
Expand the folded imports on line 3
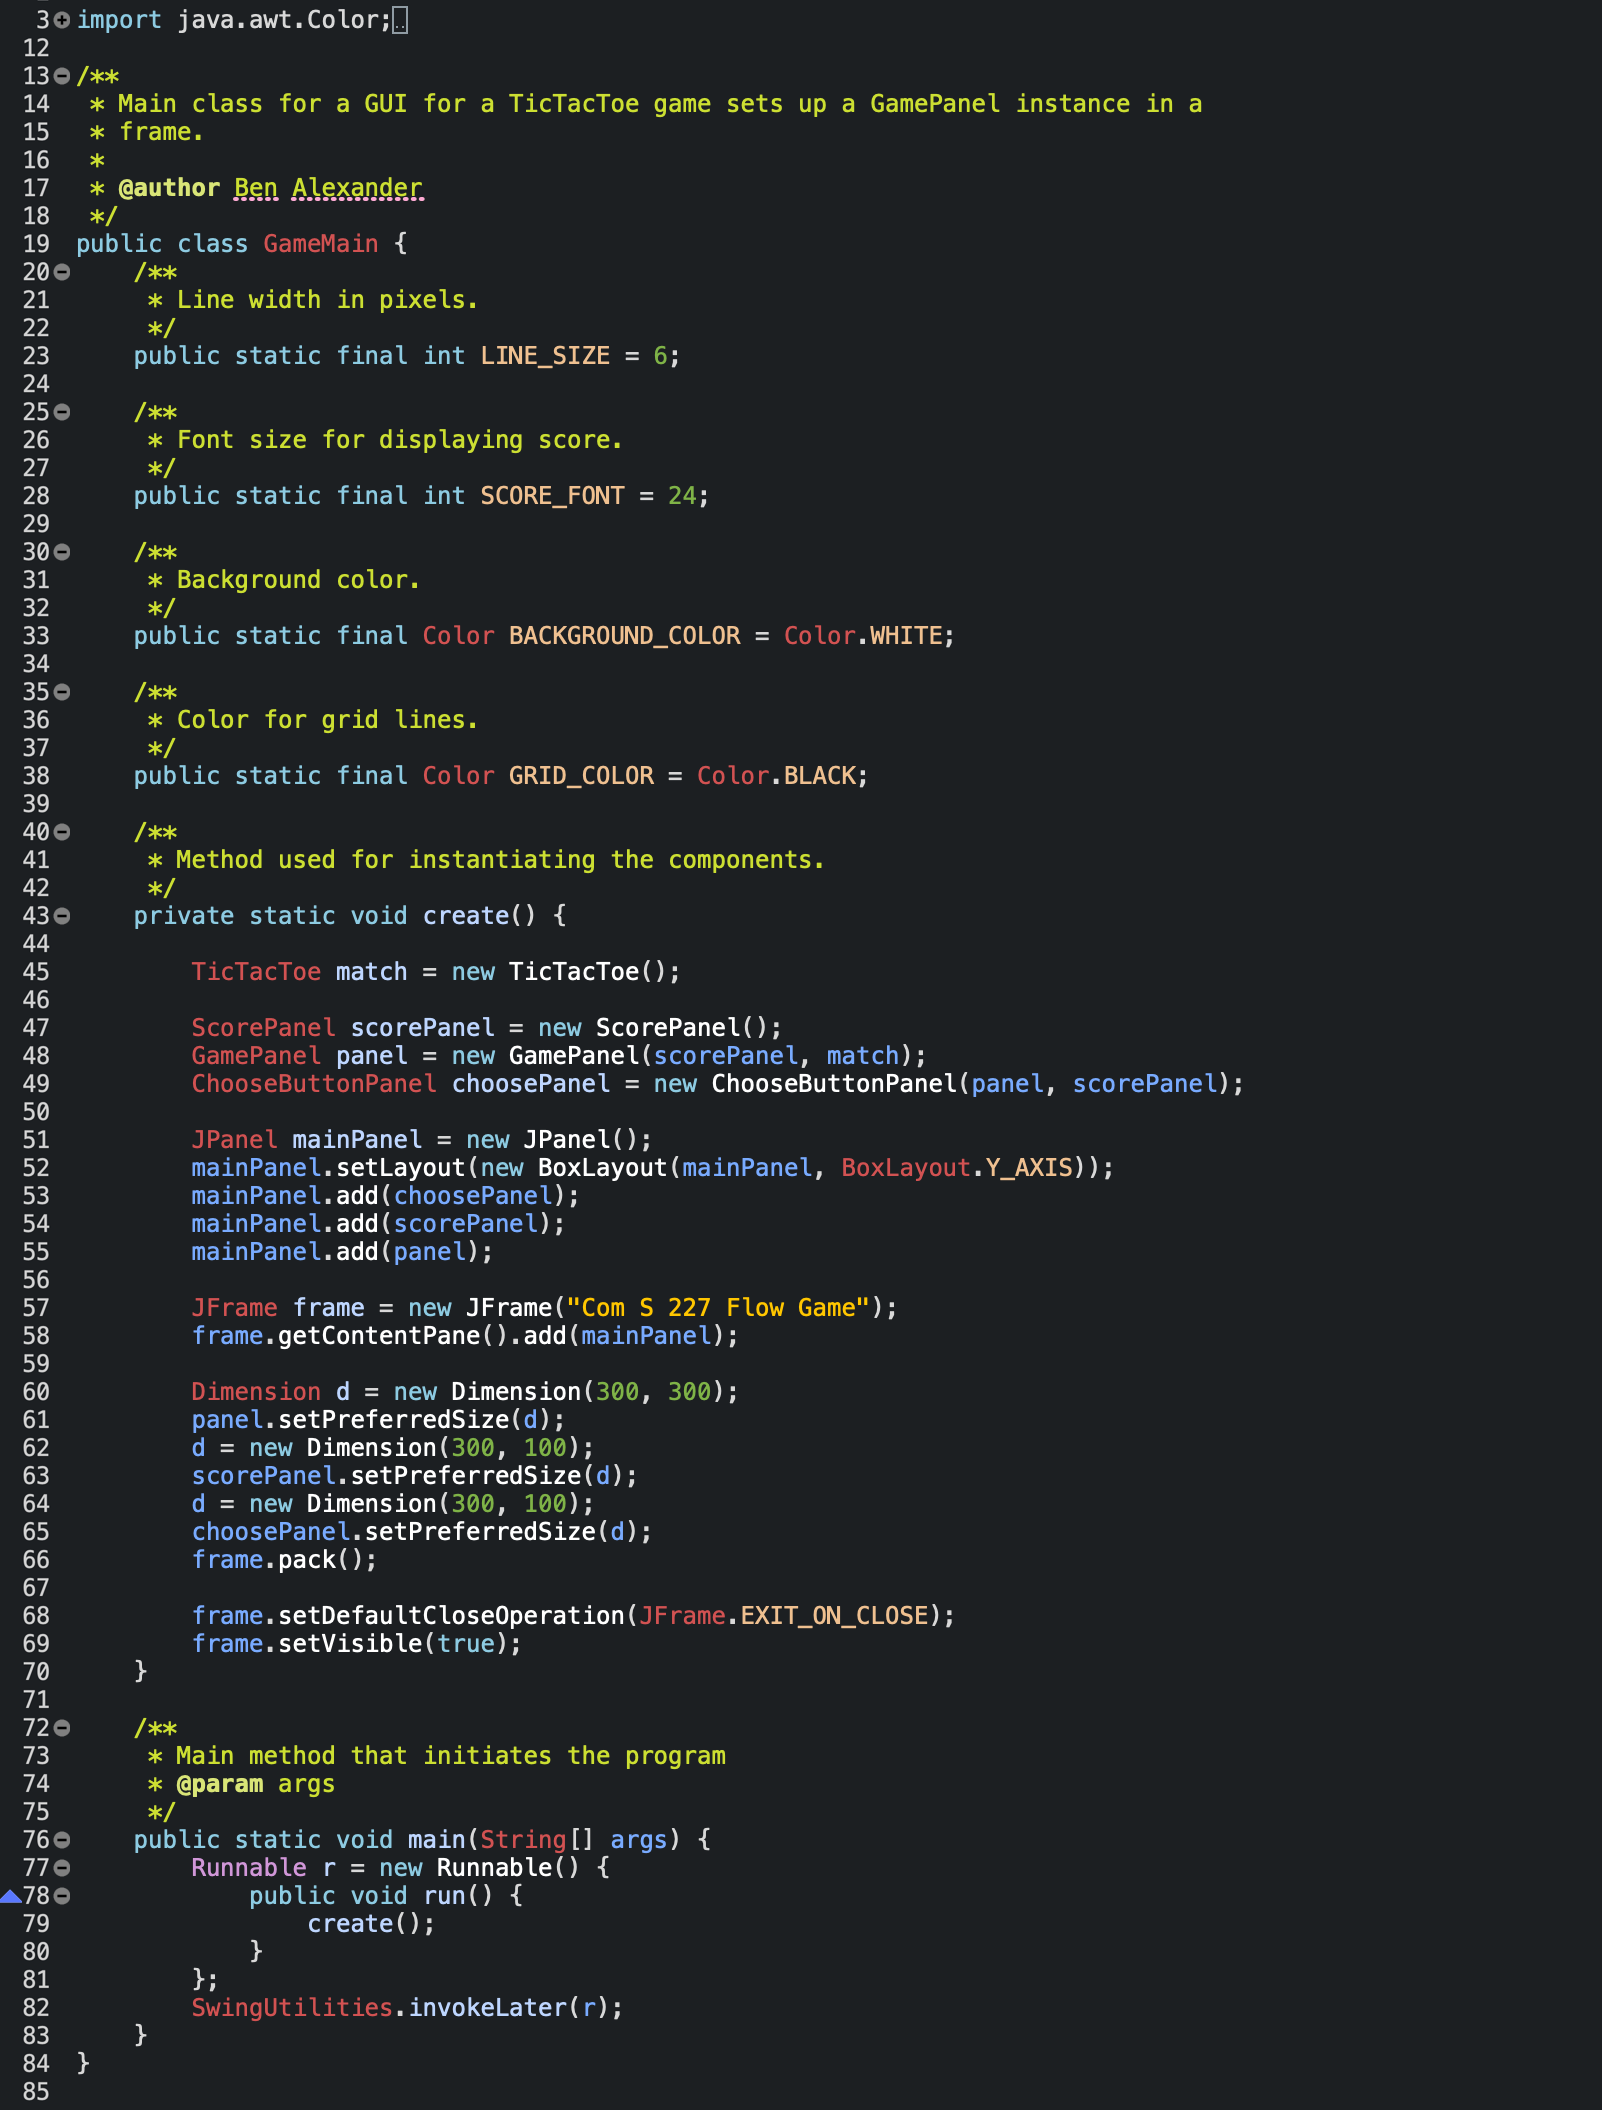coord(62,20)
